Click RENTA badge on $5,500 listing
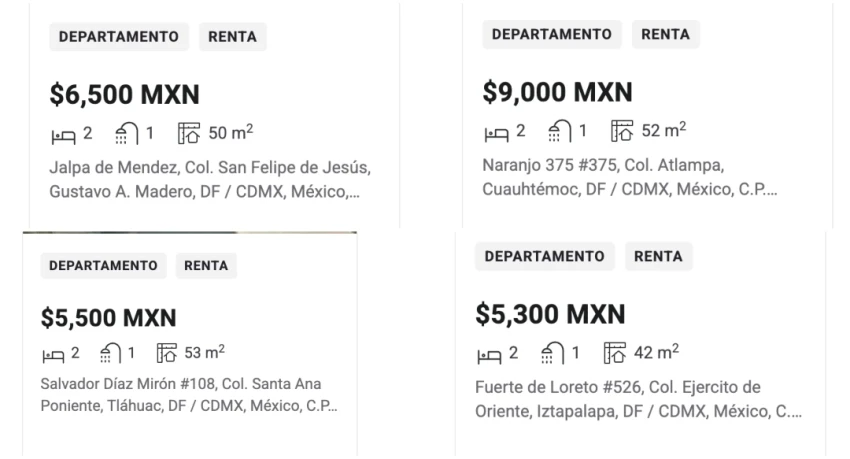Image resolution: width=850 pixels, height=459 pixels. click(x=205, y=266)
